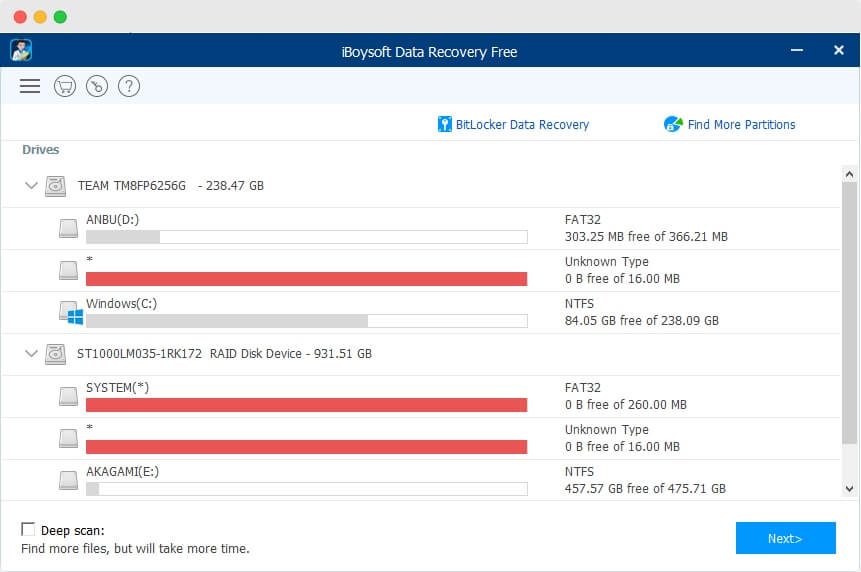The image size is (861, 572).
Task: Click TEAM TM8FP6256G disk icon
Action: pos(55,186)
